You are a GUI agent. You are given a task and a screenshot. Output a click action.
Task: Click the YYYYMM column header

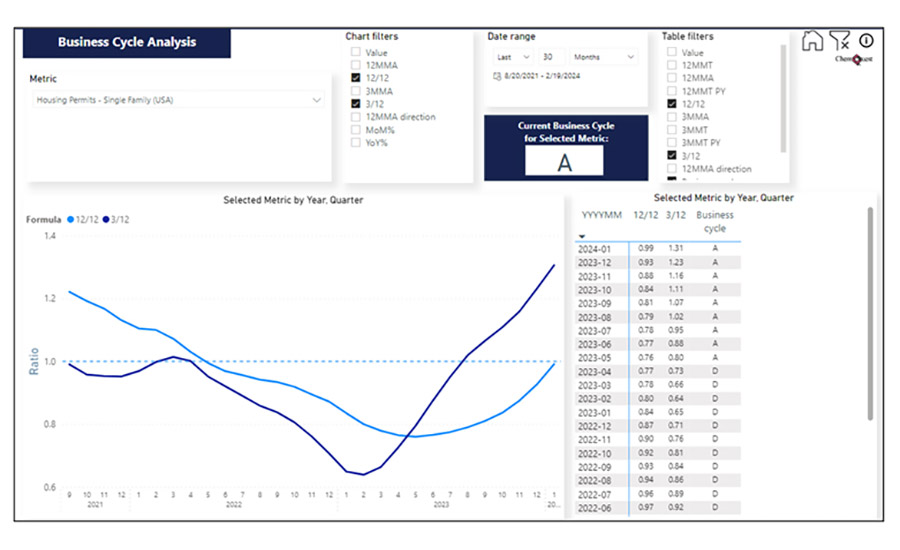(x=601, y=215)
